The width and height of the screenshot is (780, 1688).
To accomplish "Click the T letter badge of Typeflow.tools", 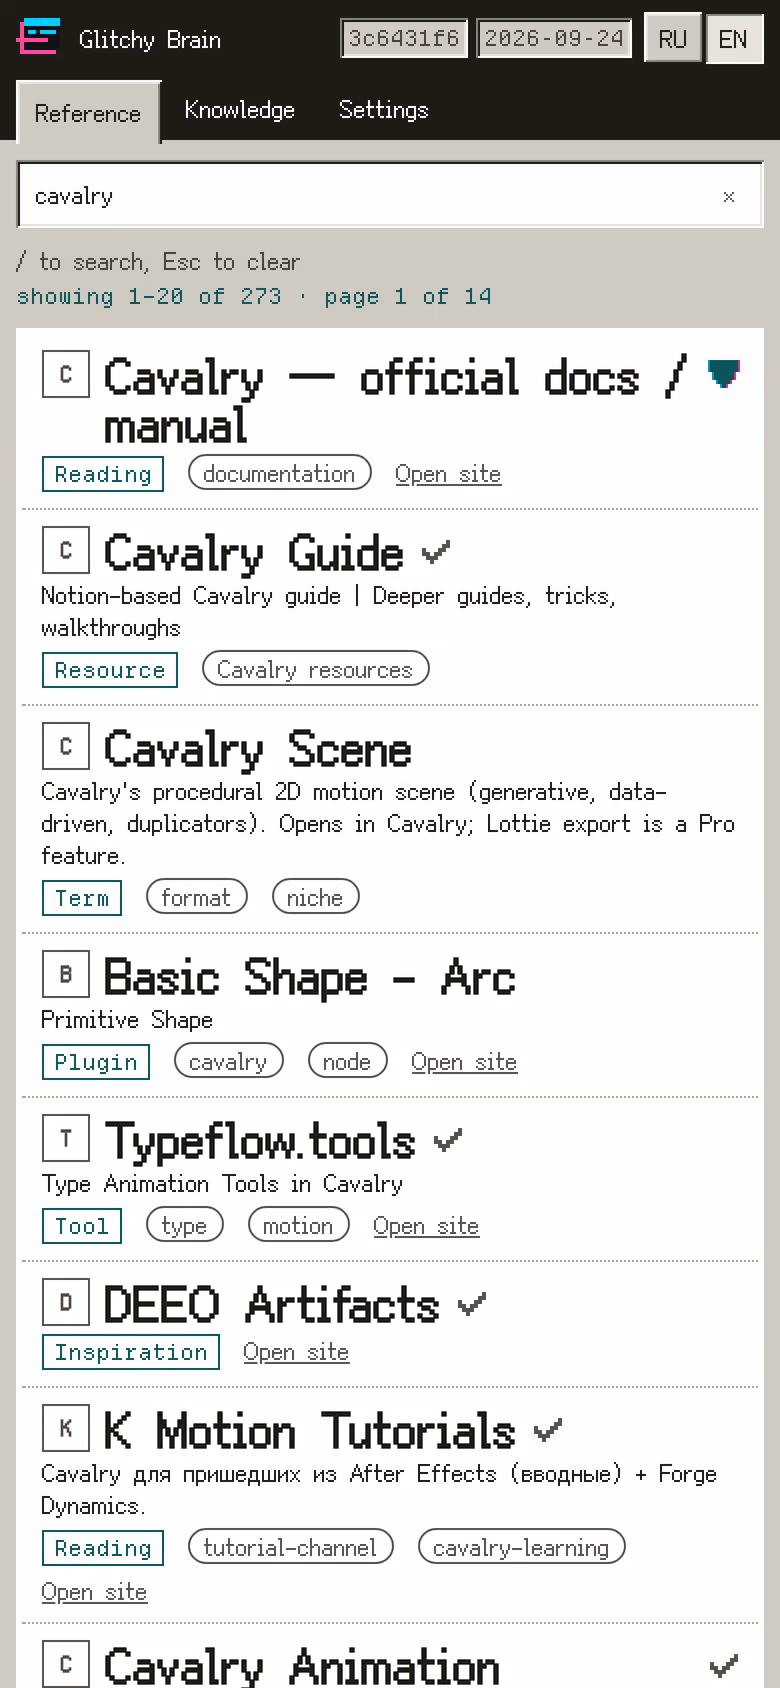I will coord(66,1138).
